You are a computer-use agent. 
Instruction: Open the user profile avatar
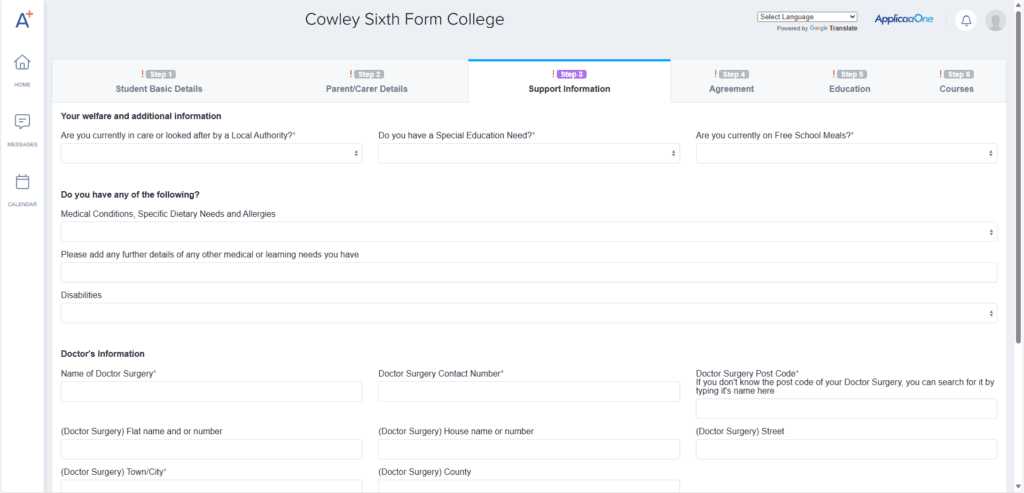[995, 21]
